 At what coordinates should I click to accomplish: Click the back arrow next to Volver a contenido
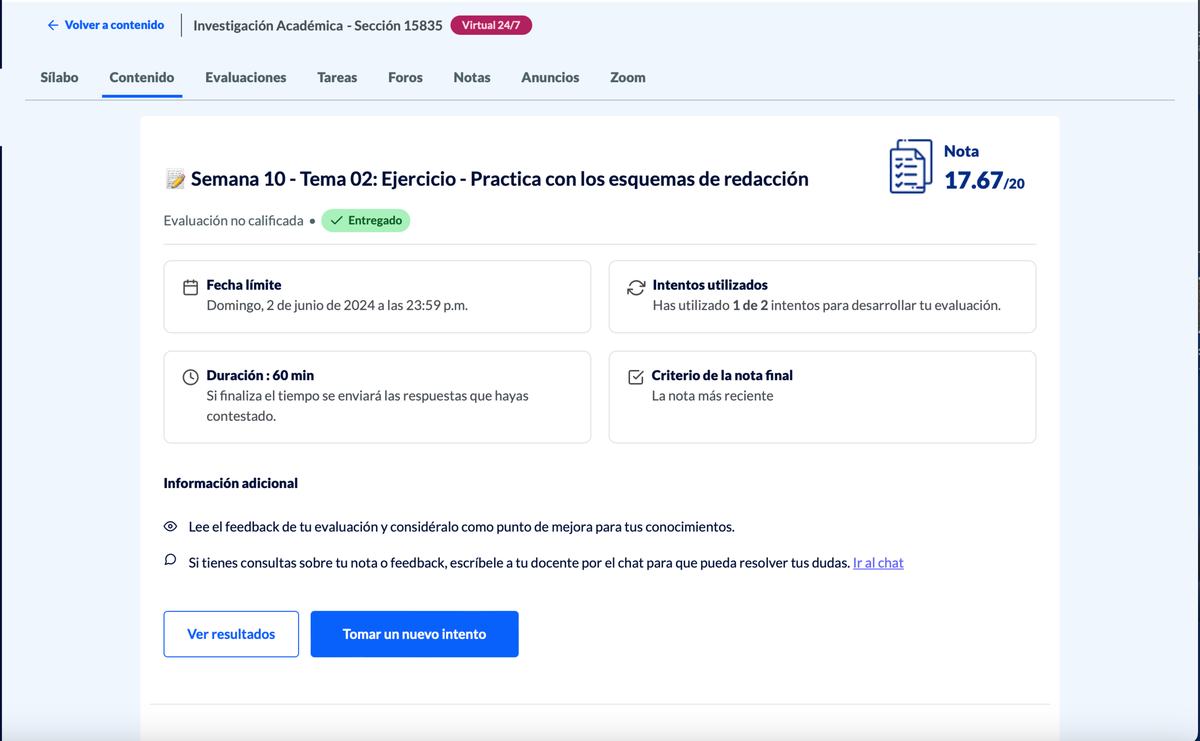52,25
